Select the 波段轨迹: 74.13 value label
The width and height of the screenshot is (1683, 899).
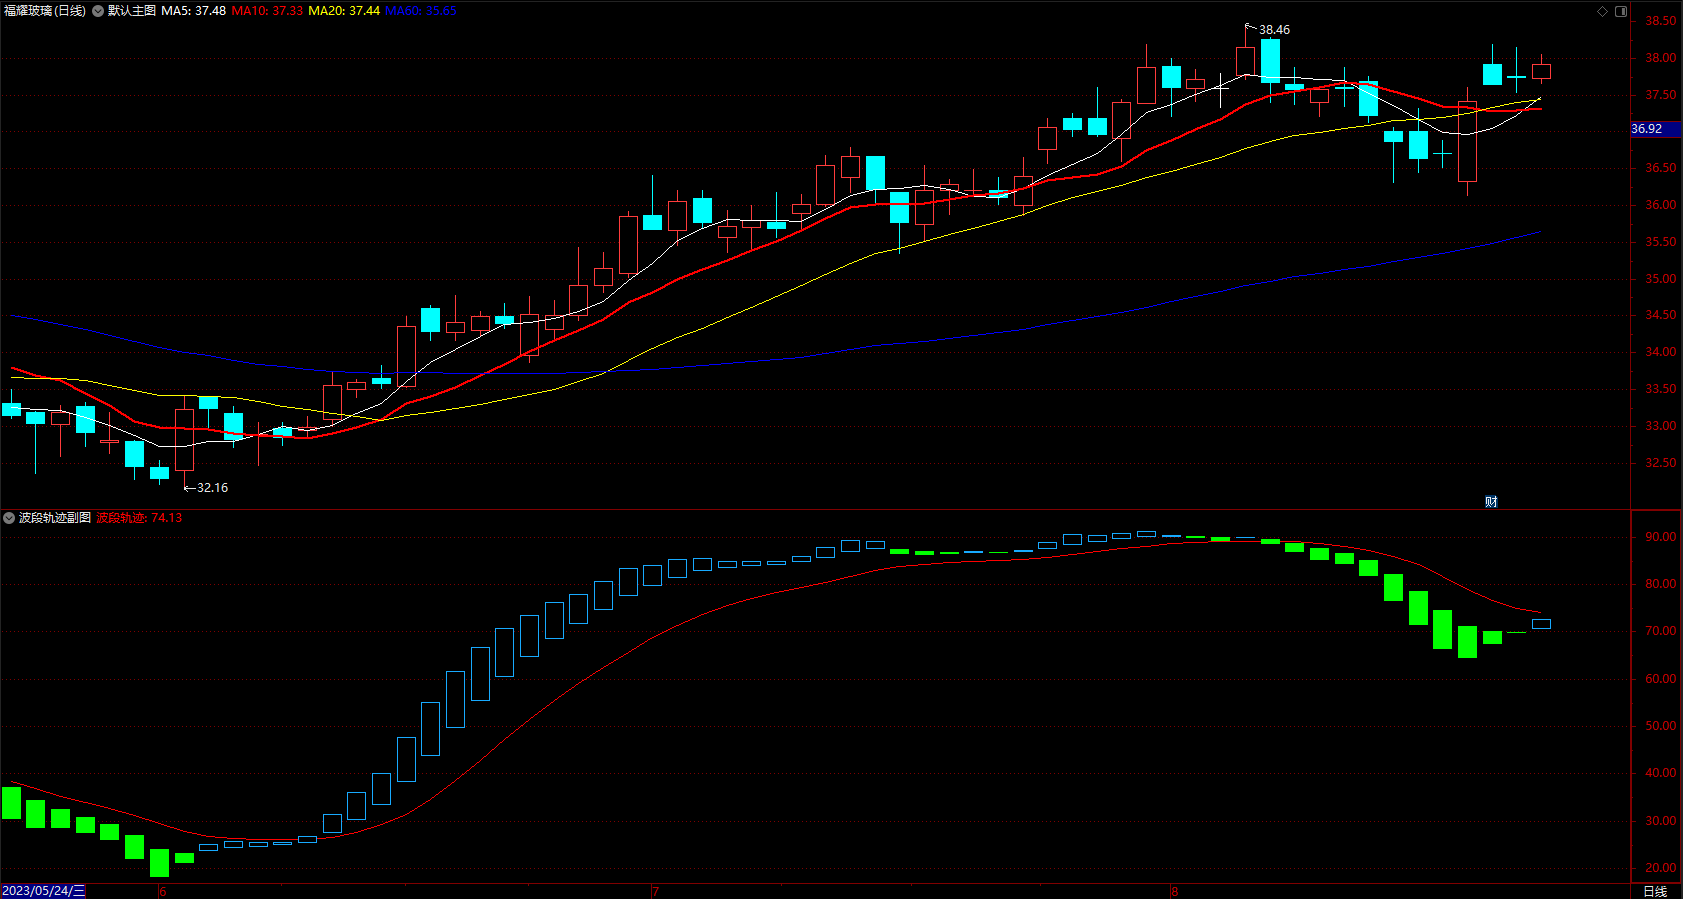[139, 518]
